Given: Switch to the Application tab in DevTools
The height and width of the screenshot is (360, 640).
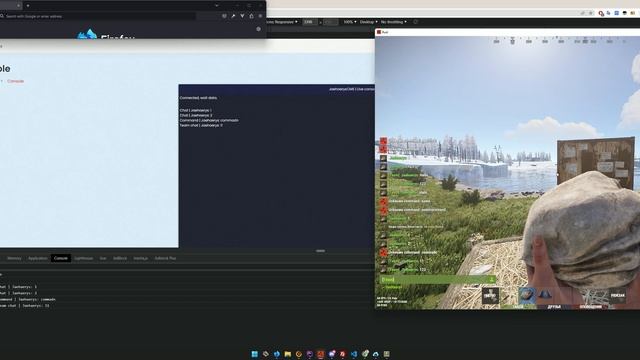Looking at the screenshot, I should pyautogui.click(x=38, y=258).
